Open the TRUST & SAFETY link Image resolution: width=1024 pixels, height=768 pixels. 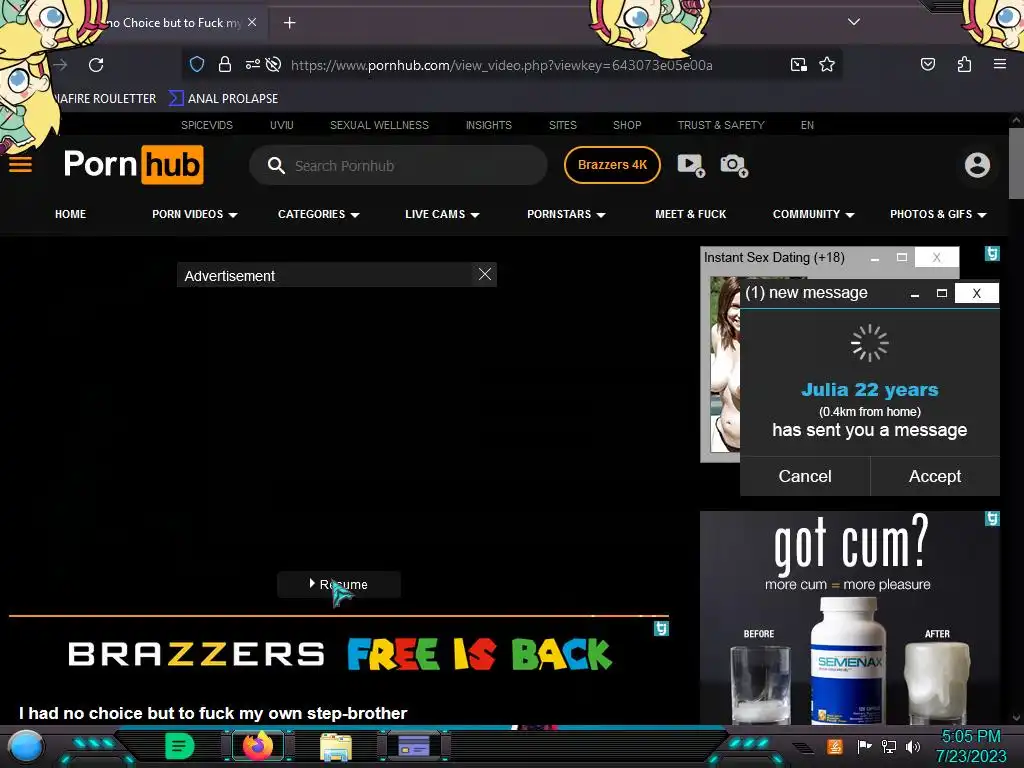pyautogui.click(x=721, y=125)
